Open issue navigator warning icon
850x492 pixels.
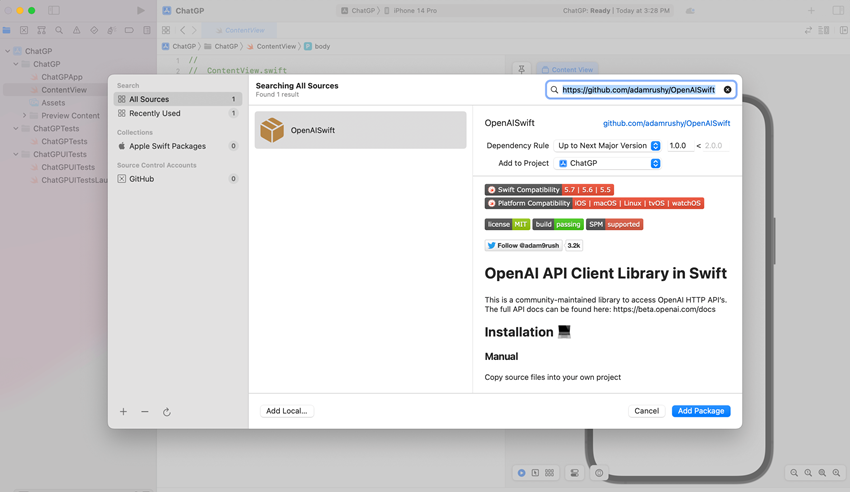76,30
